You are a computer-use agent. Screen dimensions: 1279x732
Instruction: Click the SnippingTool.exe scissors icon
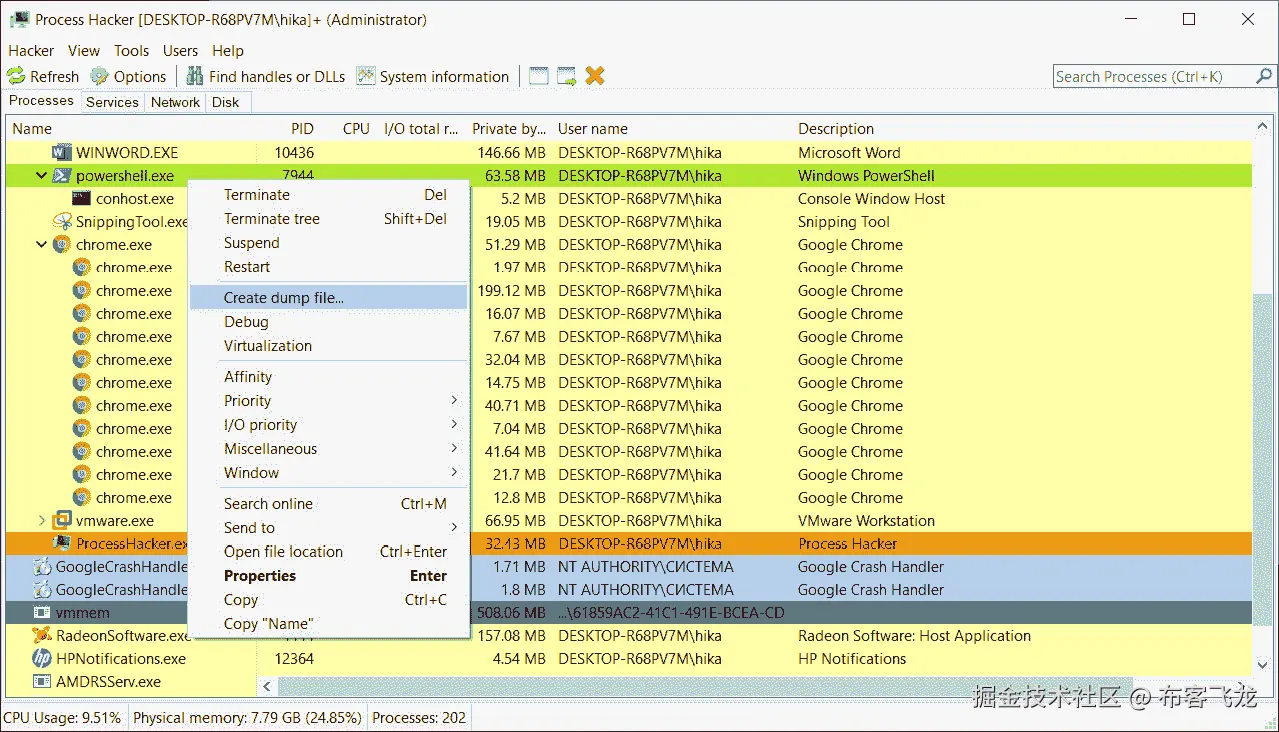(62, 222)
